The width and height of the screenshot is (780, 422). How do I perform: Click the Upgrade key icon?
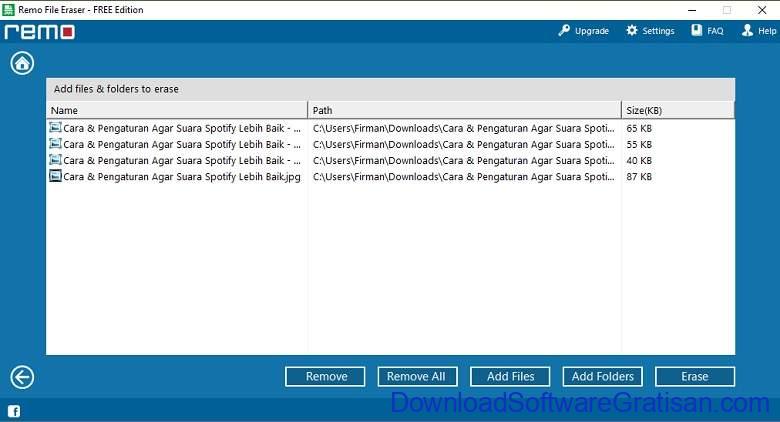pyautogui.click(x=564, y=30)
